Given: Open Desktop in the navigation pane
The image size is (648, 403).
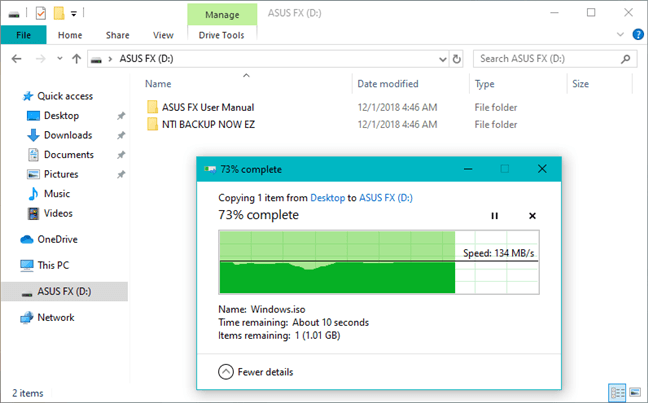Looking at the screenshot, I should click(61, 116).
